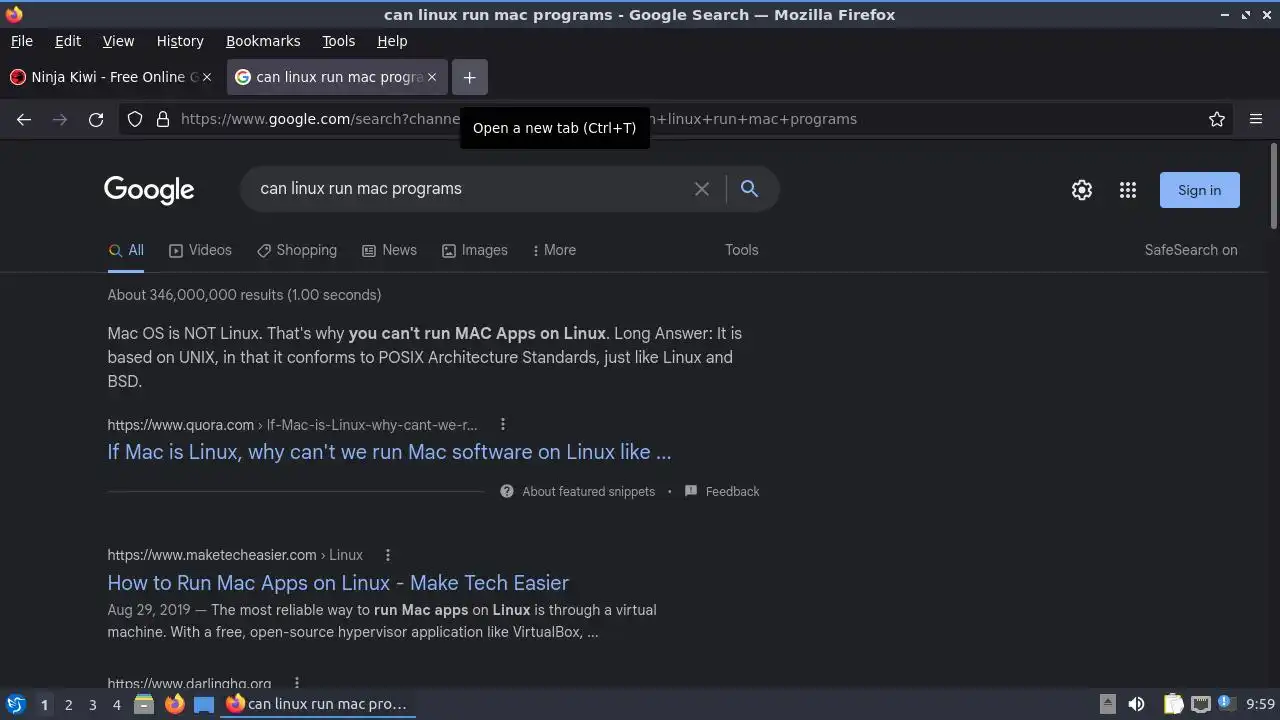Go back to the previous page
The image size is (1280, 720).
click(x=24, y=119)
